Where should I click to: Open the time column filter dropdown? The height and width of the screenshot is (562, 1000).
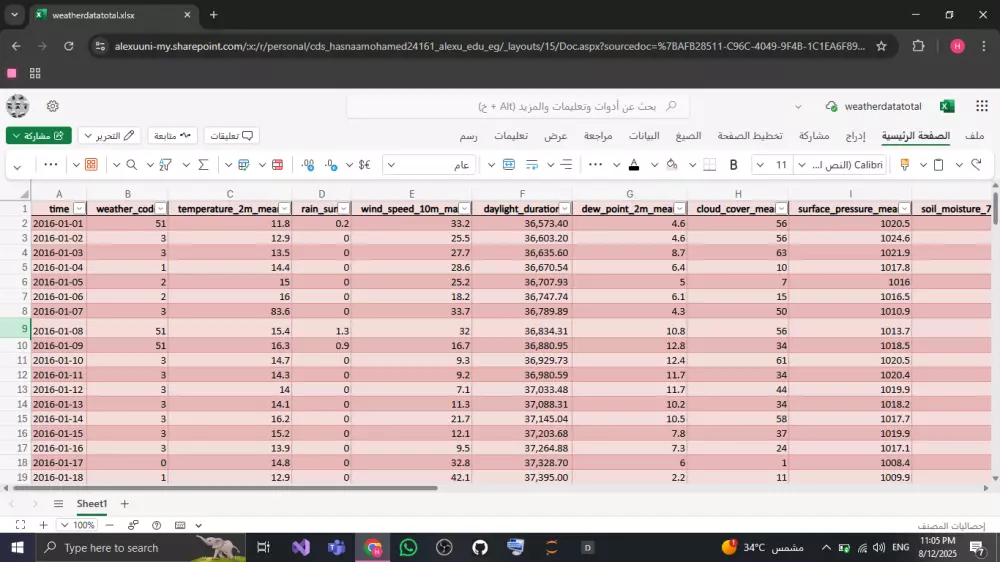click(79, 209)
